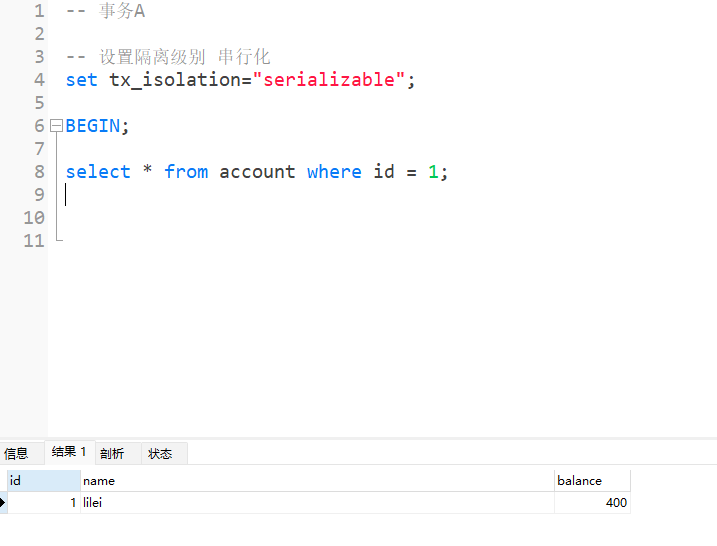Click the balance column header
This screenshot has height=546, width=717.
coord(593,481)
